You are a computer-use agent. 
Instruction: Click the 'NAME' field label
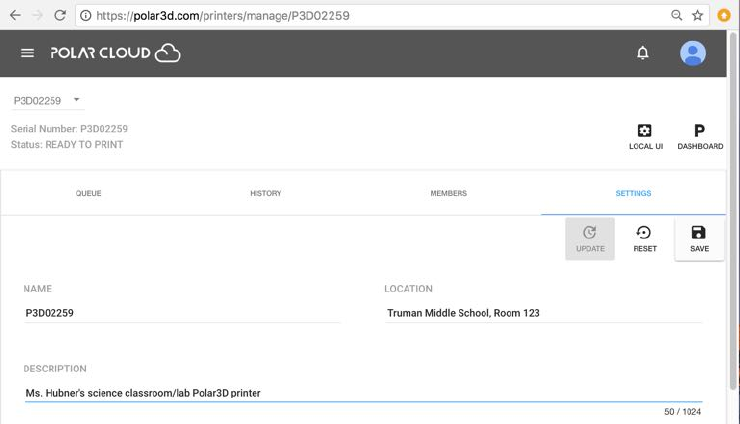click(38, 288)
